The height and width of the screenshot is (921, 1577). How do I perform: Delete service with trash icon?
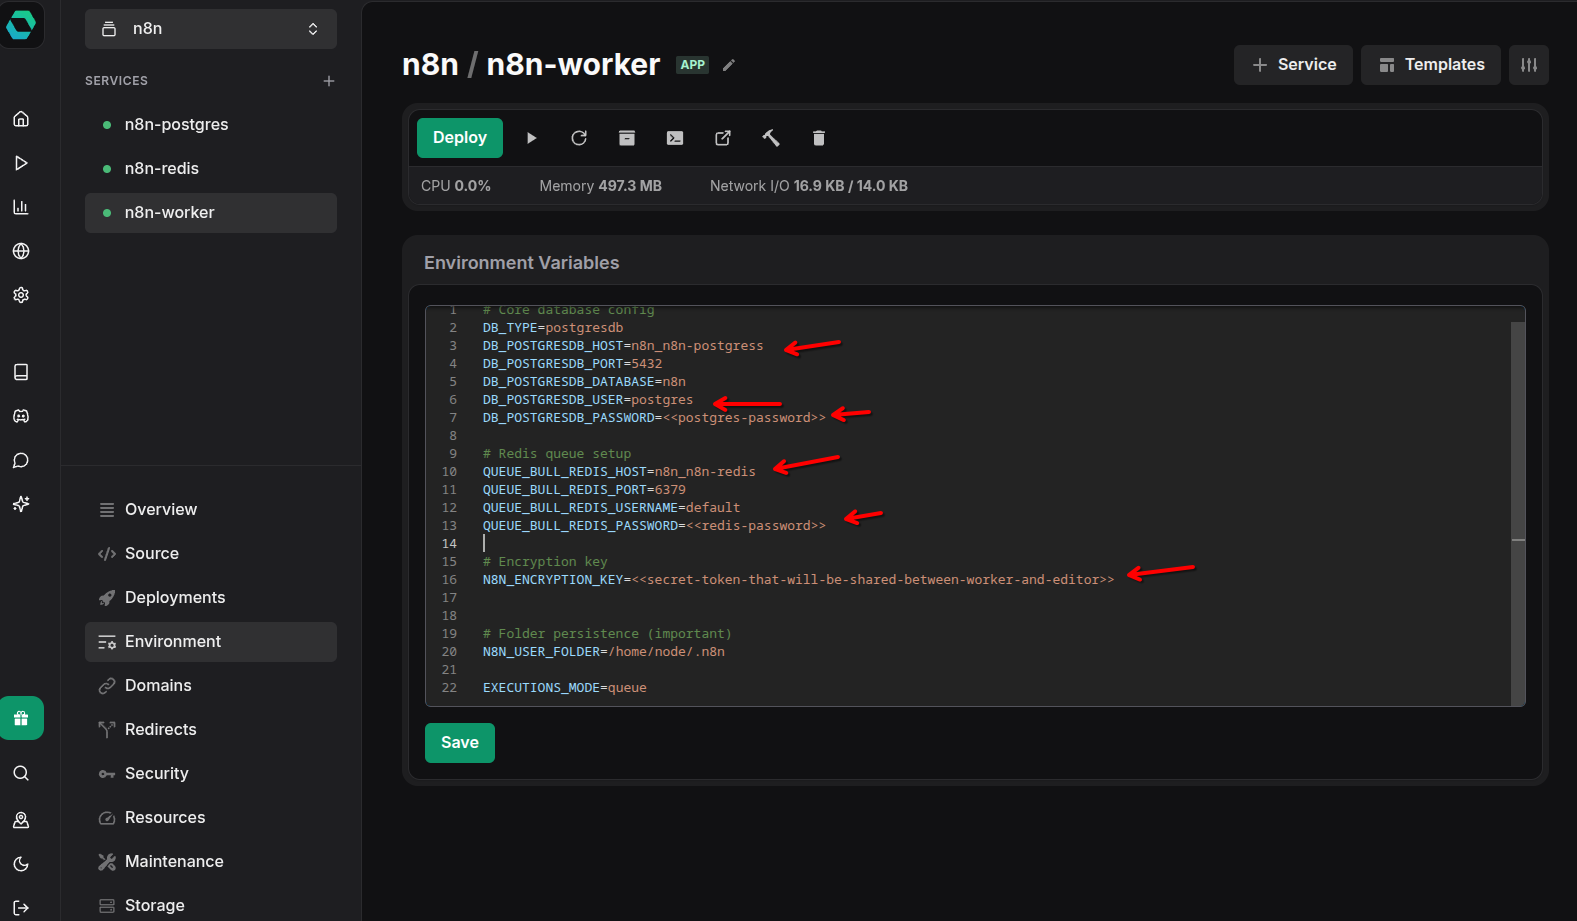(819, 138)
